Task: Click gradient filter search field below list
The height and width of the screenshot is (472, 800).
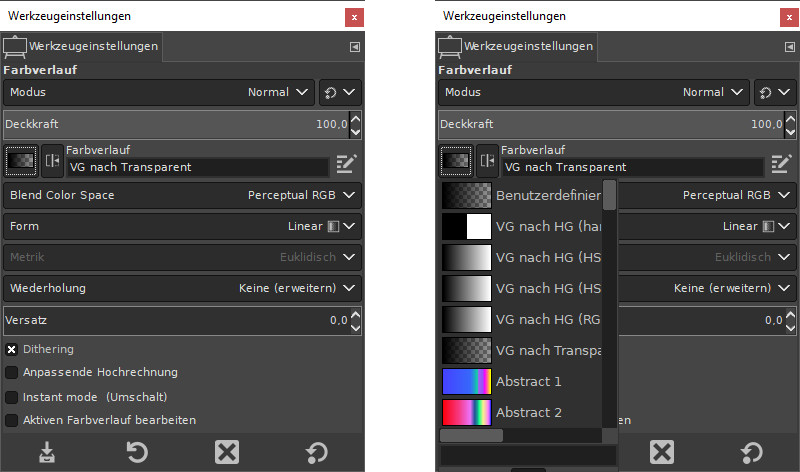Action: [x=528, y=456]
